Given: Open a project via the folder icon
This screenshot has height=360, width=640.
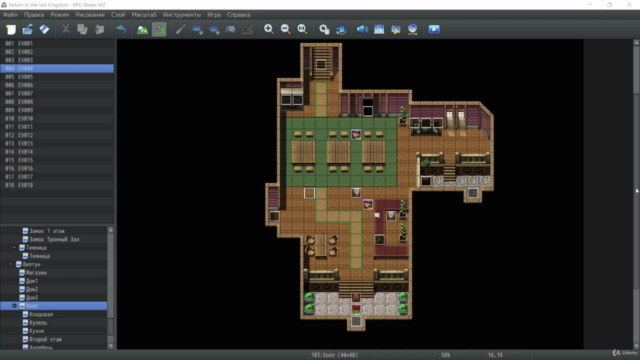Looking at the screenshot, I should click(x=27, y=29).
